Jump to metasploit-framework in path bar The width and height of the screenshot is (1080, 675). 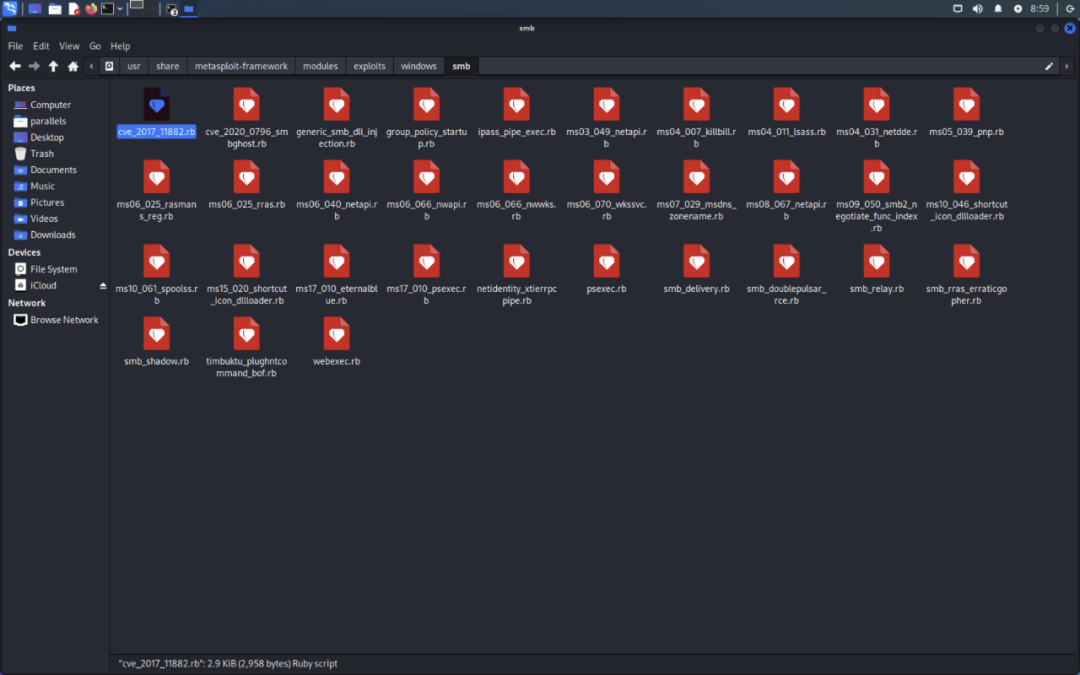[241, 66]
